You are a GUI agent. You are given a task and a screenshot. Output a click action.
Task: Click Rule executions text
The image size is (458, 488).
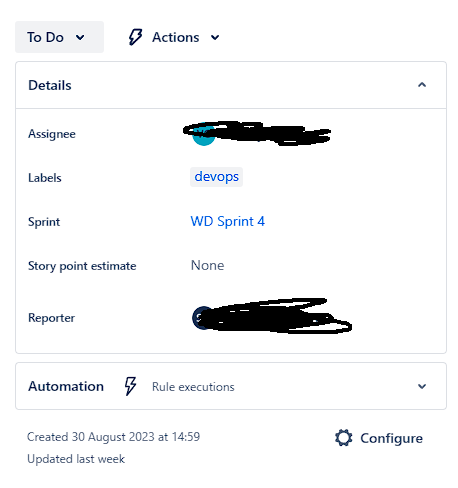point(193,387)
